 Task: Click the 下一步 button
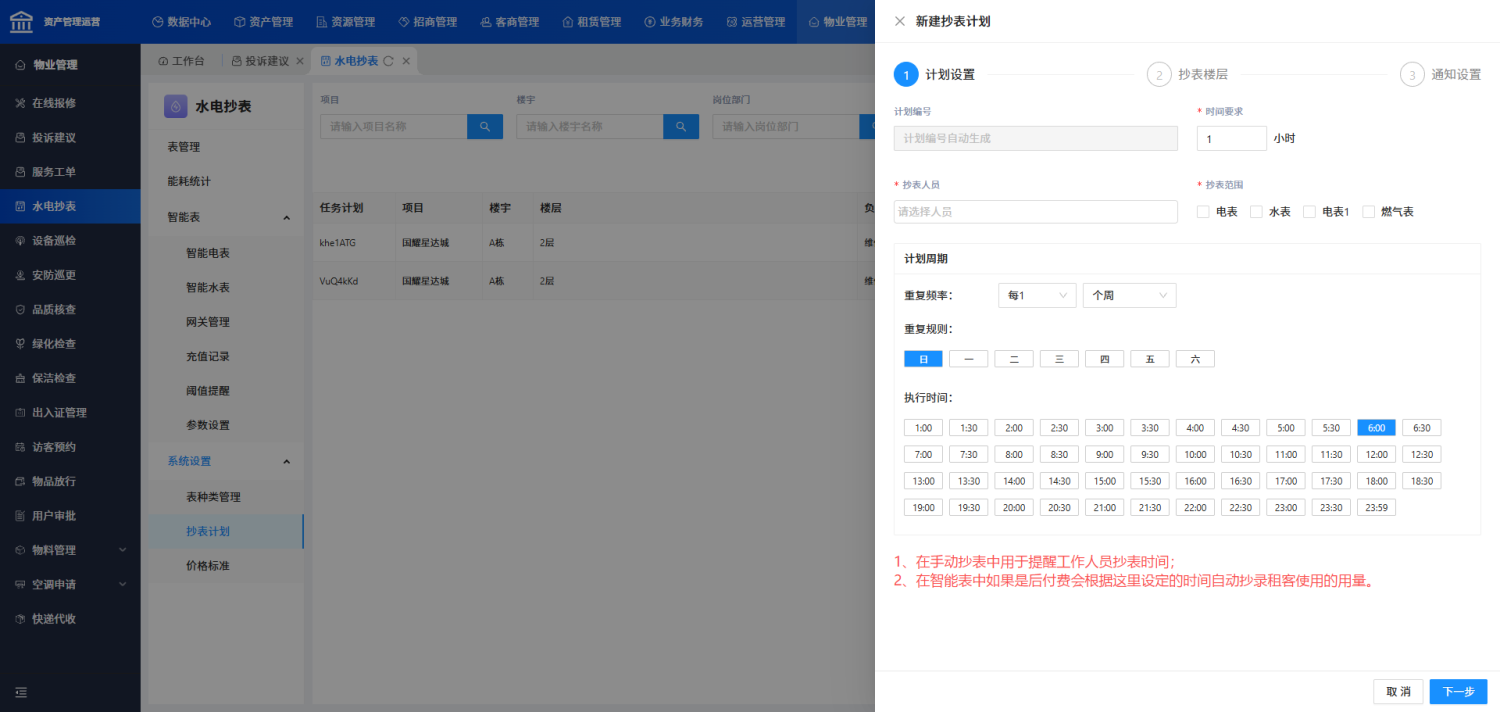click(x=1458, y=692)
